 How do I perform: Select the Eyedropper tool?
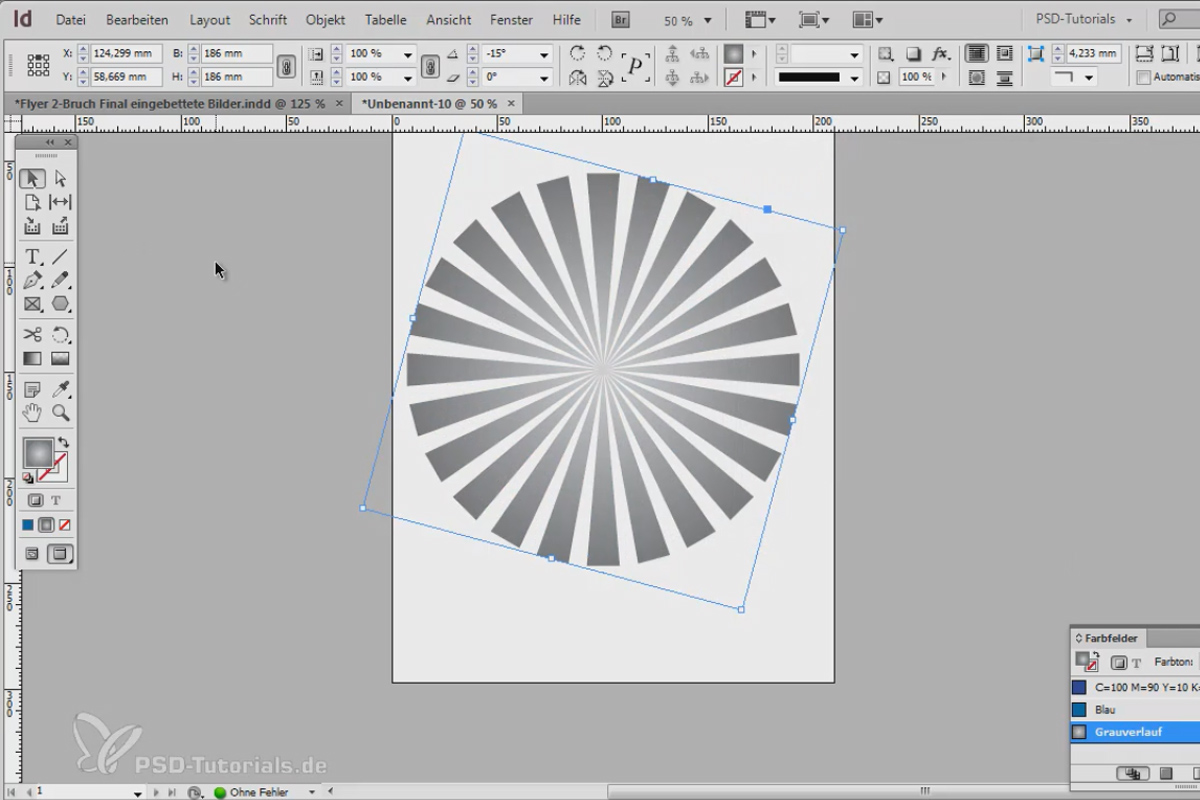[x=60, y=390]
